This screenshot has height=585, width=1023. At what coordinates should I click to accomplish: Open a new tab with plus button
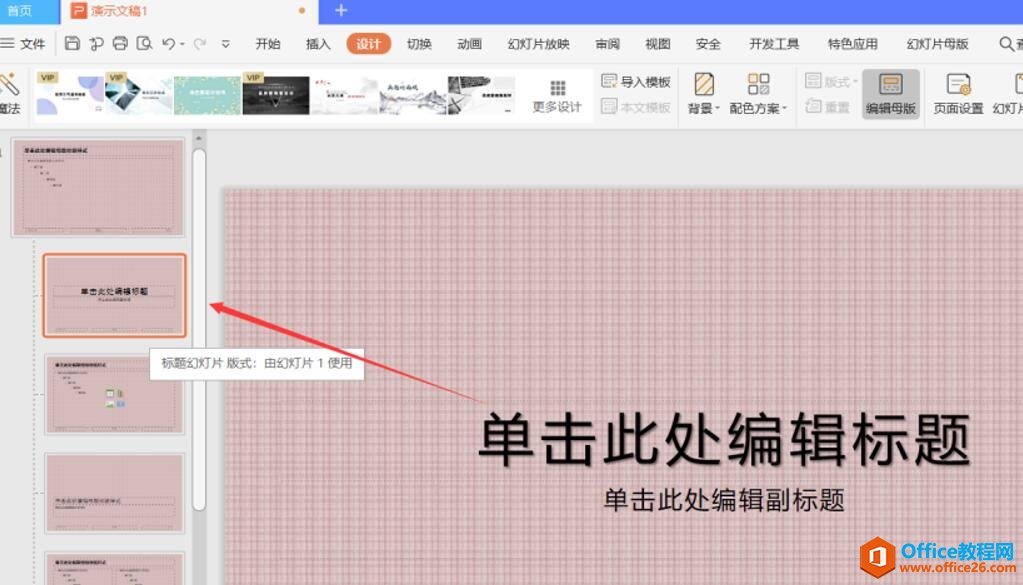[x=341, y=11]
